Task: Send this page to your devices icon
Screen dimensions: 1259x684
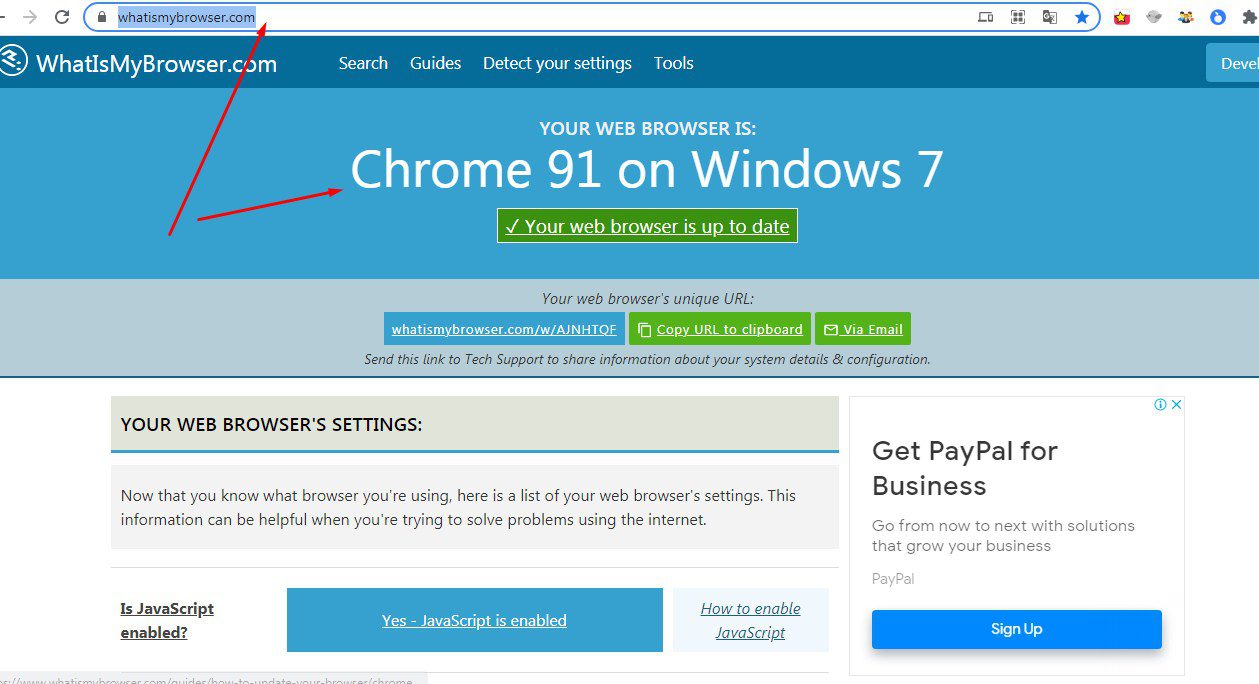Action: point(985,17)
